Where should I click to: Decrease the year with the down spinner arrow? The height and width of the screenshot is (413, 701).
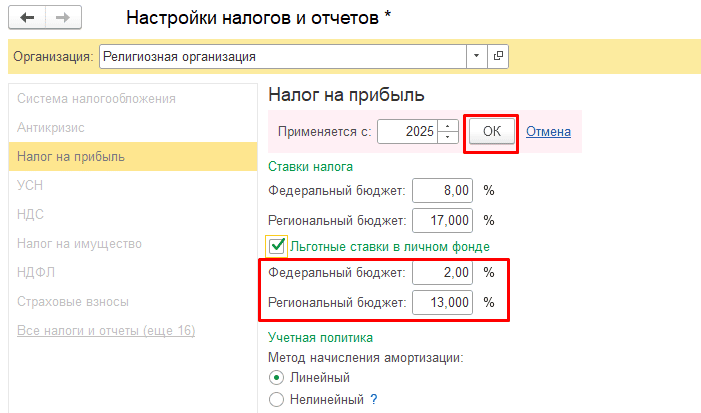(449, 137)
